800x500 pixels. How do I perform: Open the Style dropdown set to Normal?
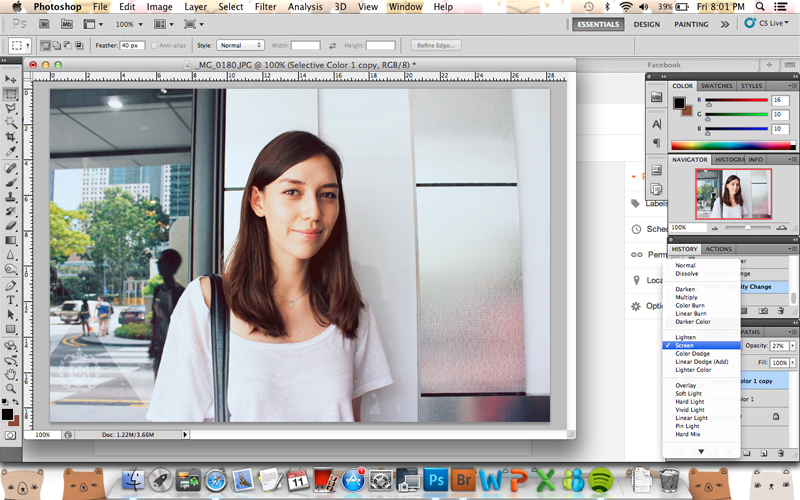[240, 45]
